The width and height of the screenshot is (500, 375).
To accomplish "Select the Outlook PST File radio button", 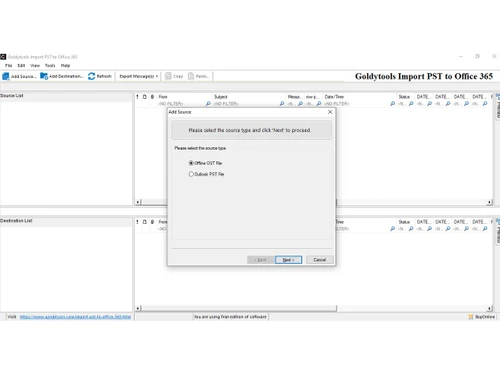I will click(191, 174).
